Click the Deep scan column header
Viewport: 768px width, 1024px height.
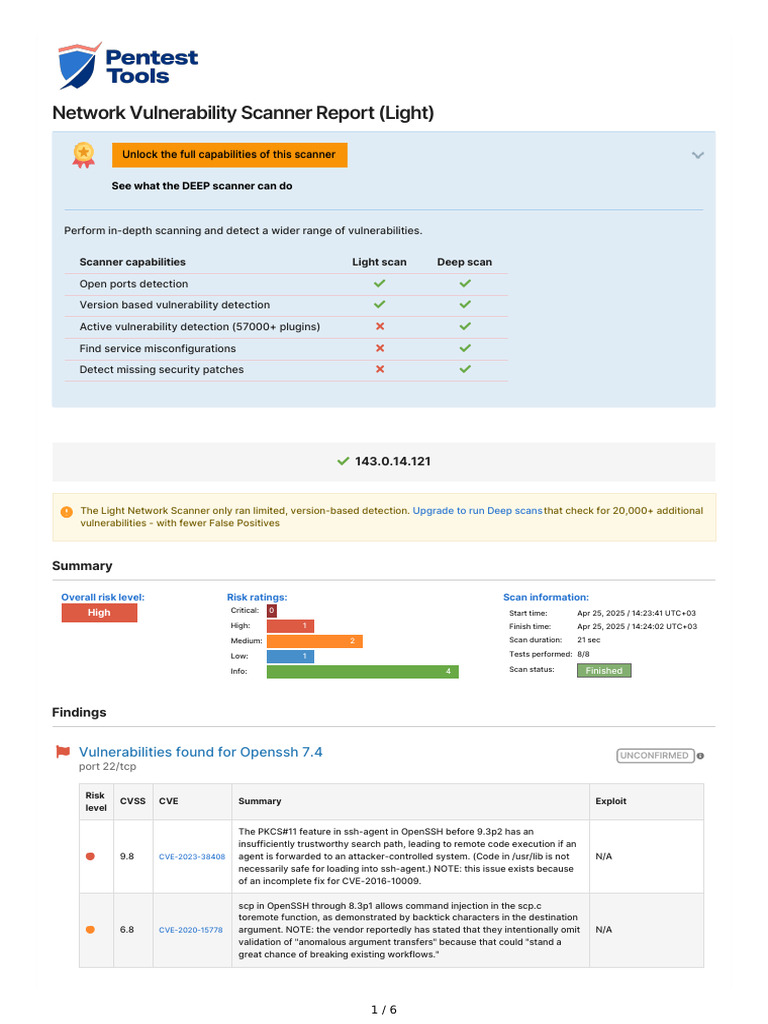pyautogui.click(x=464, y=262)
